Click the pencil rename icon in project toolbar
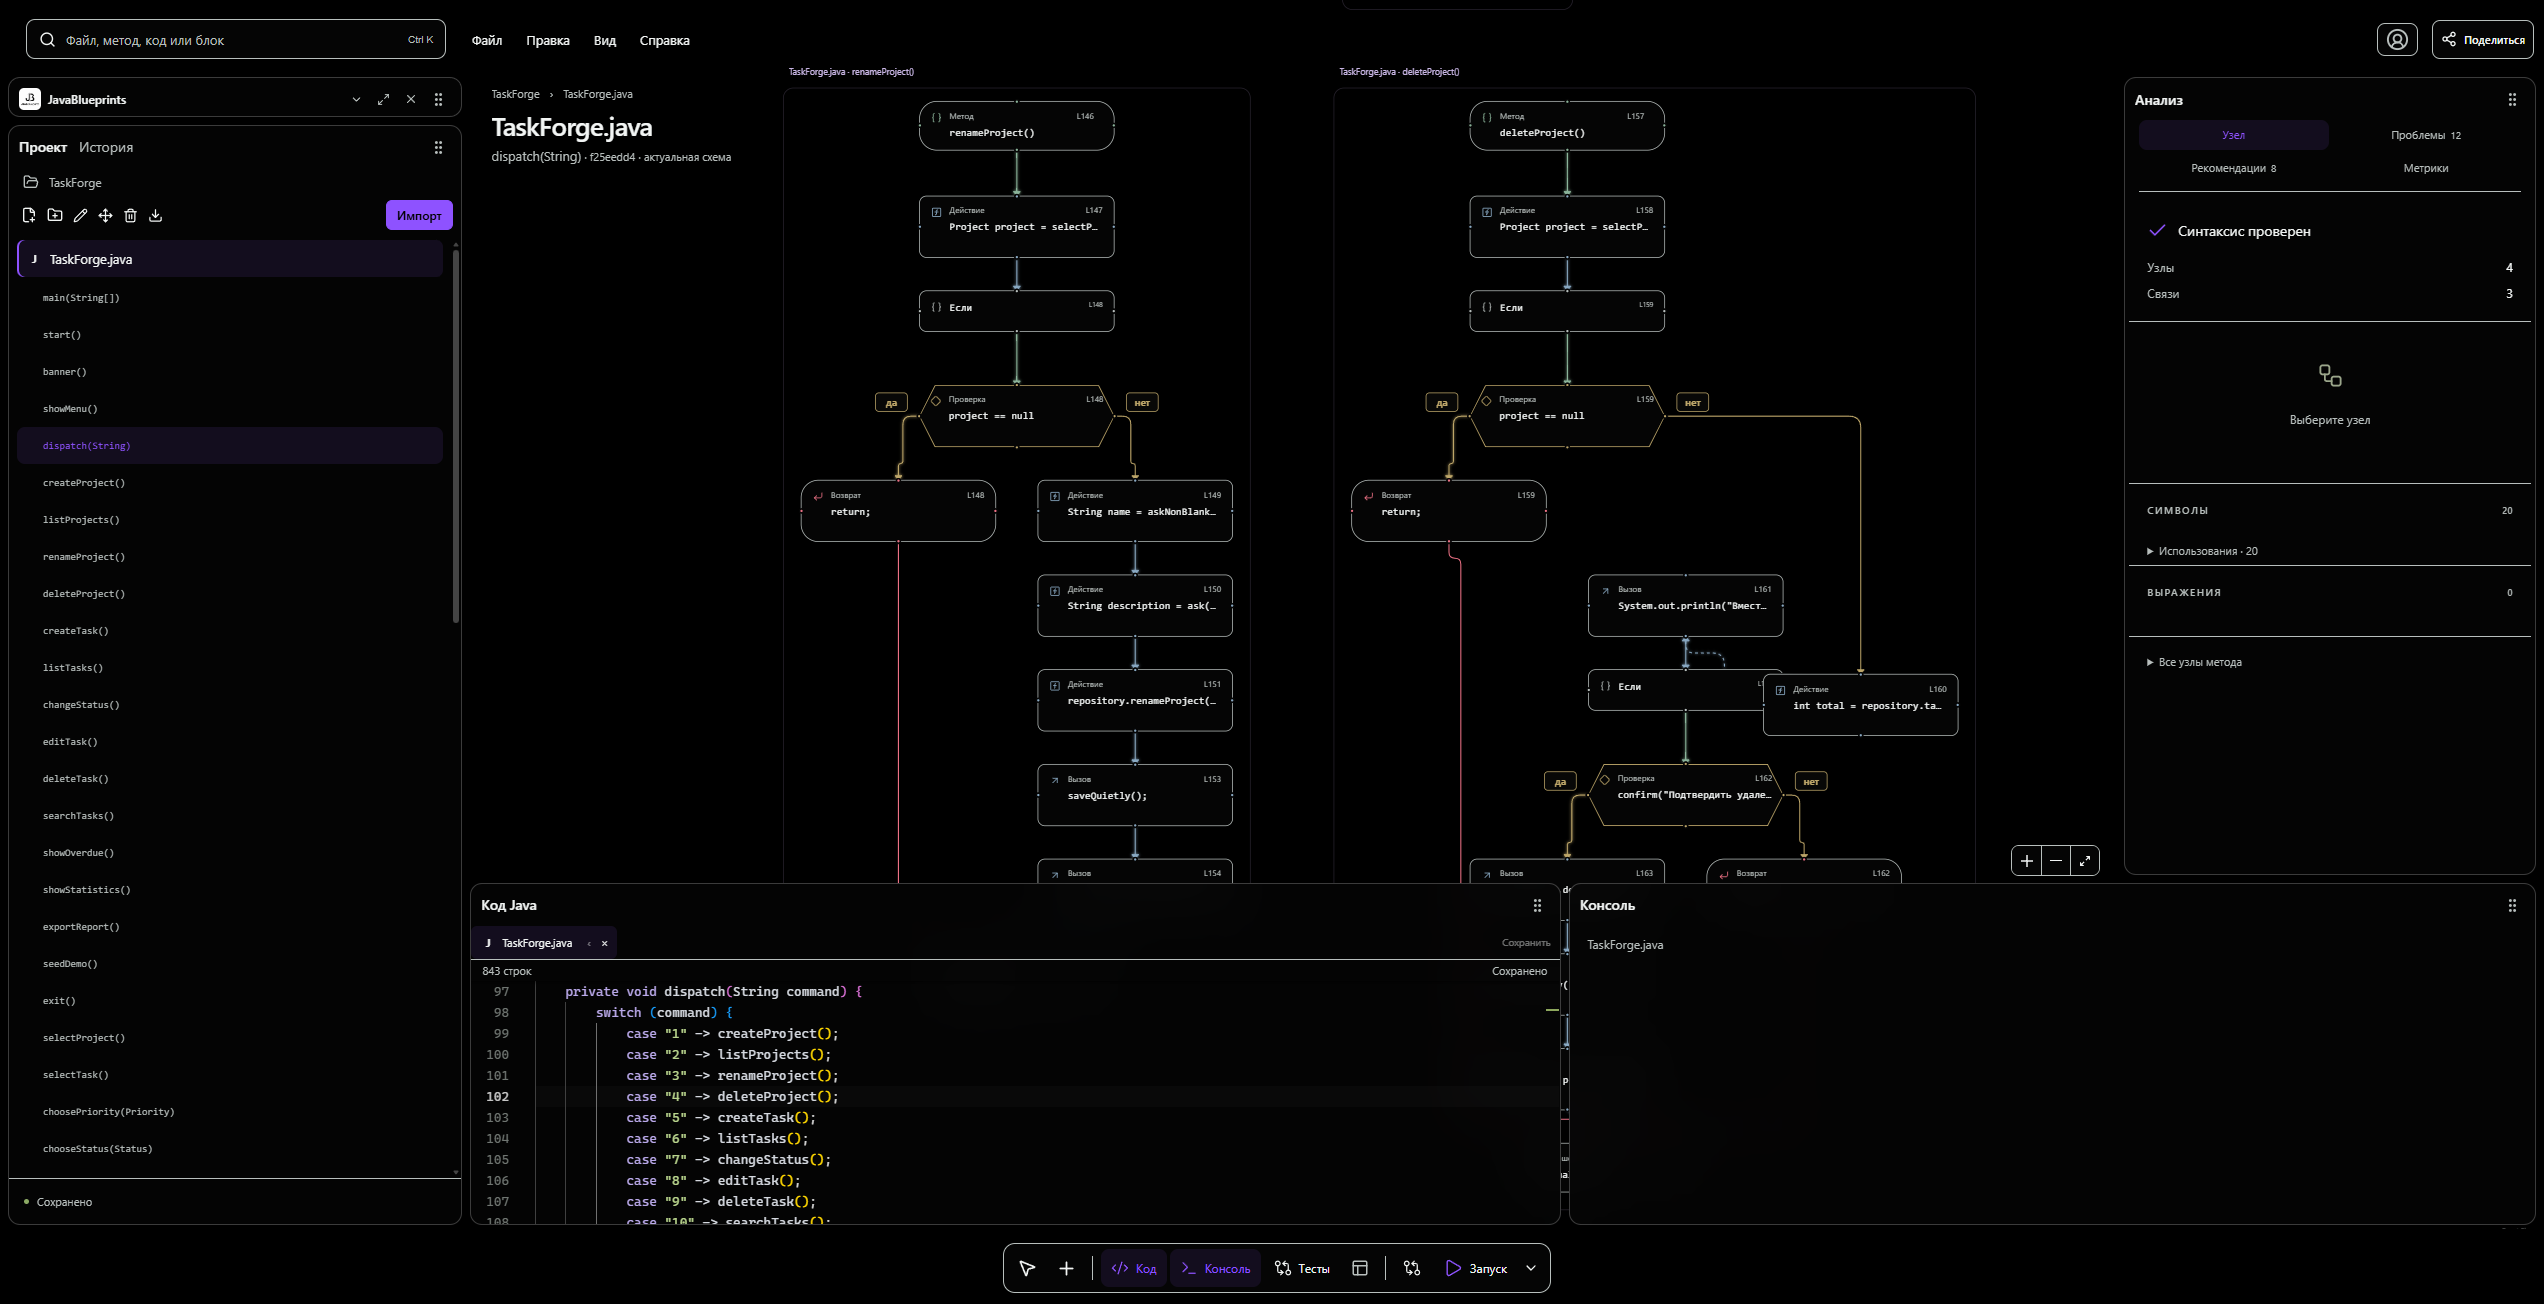This screenshot has width=2544, height=1304. tap(80, 215)
